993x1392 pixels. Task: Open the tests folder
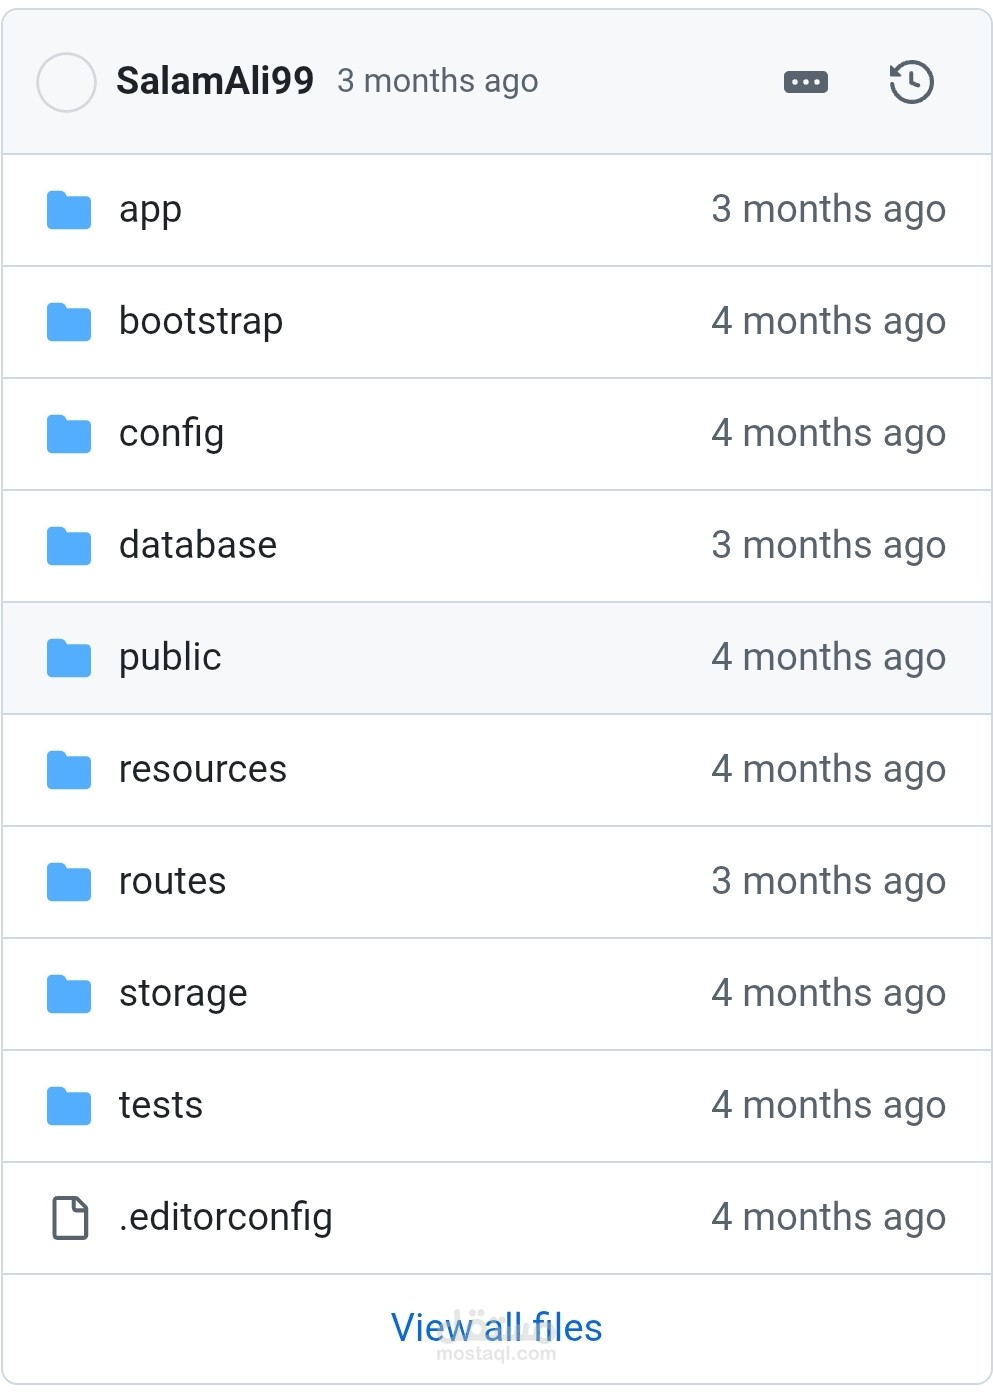tap(161, 1105)
